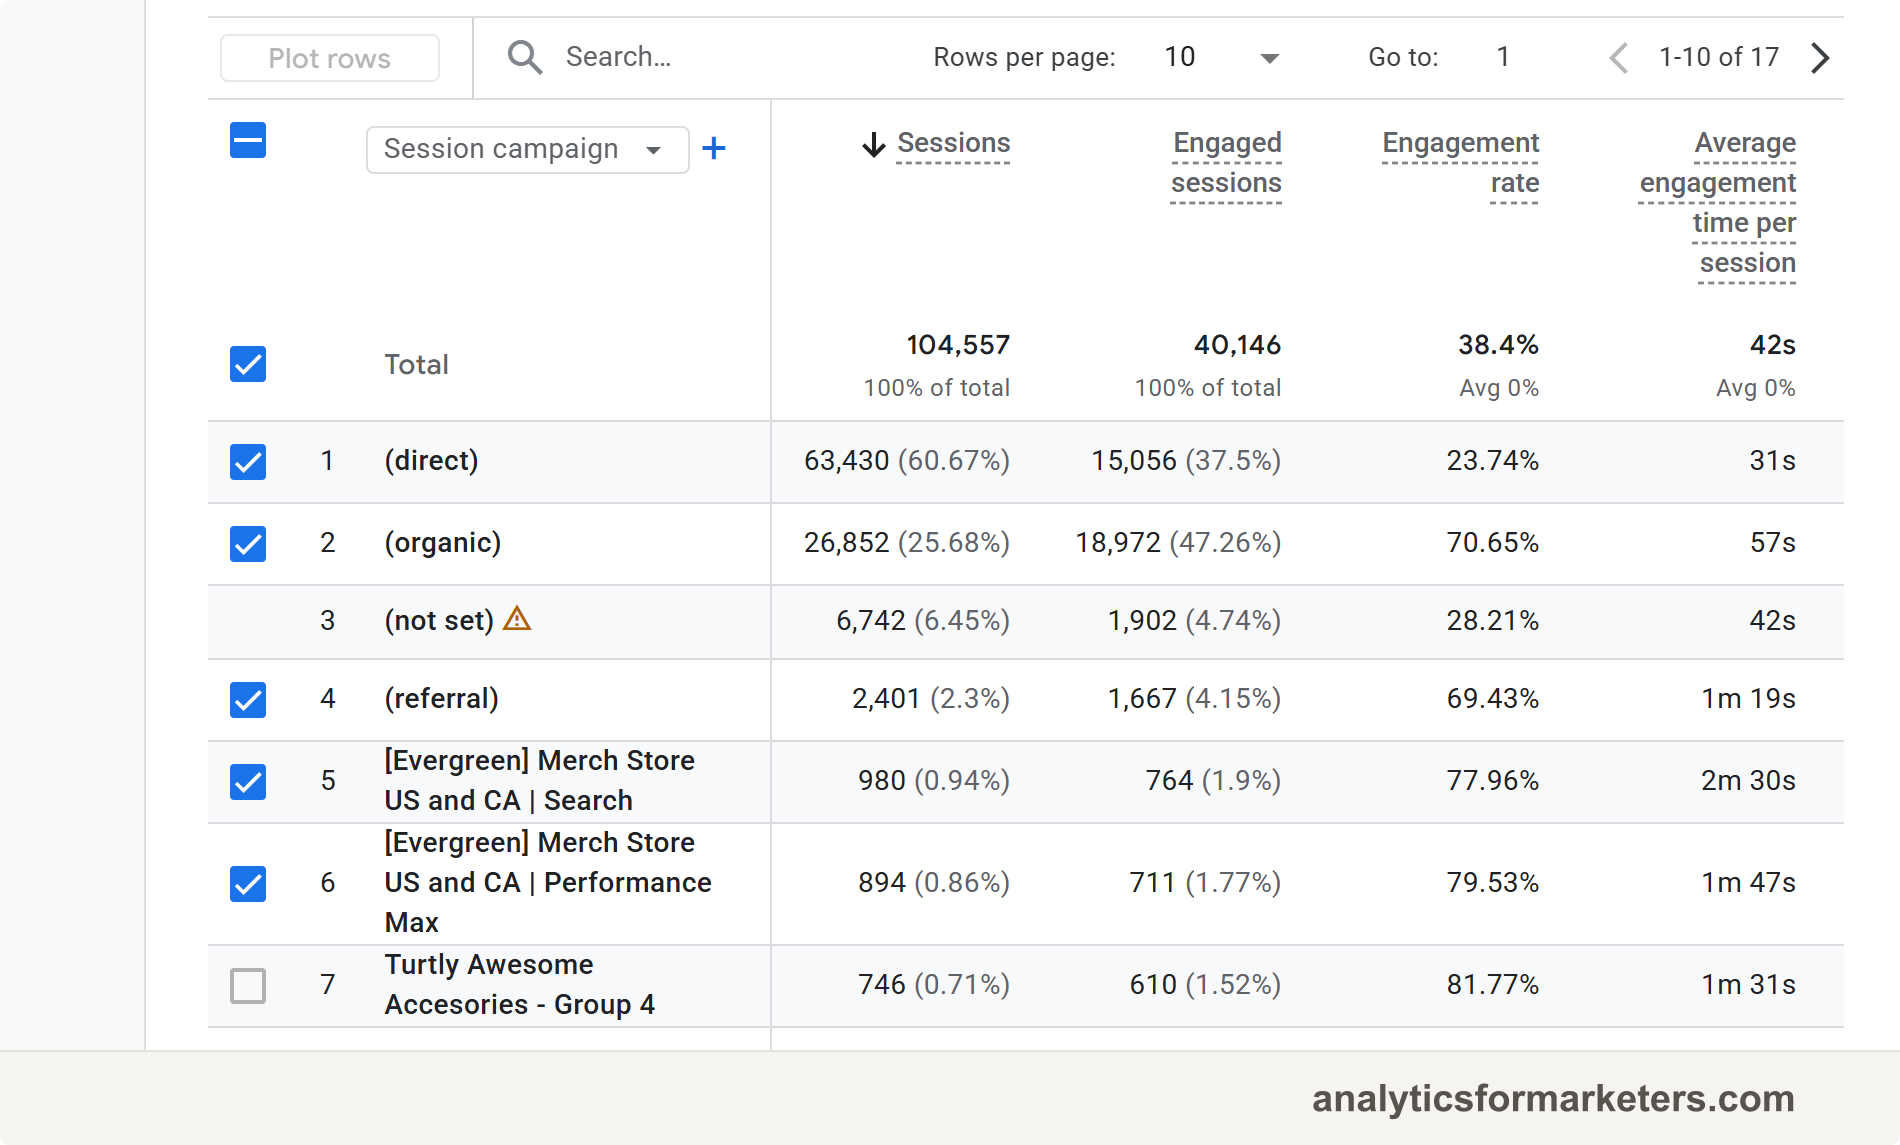Sort by Engaged sessions column header

[x=1226, y=163]
